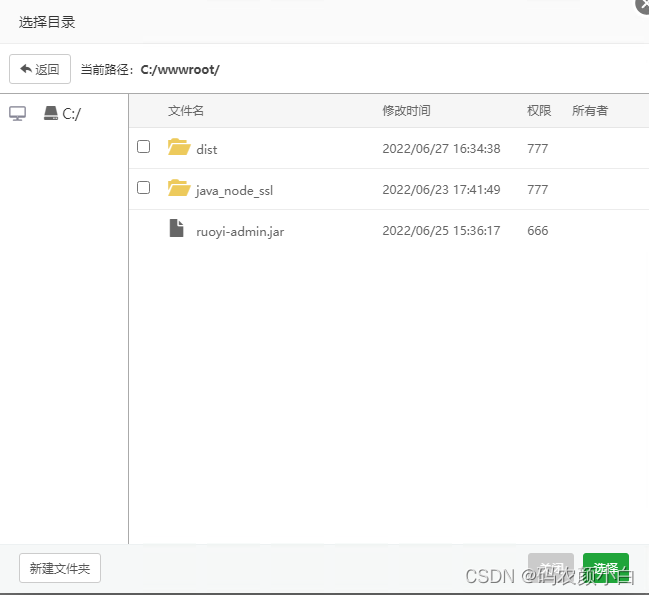Click the green 选择 select button
Screen dimensions: 649x595
606,568
